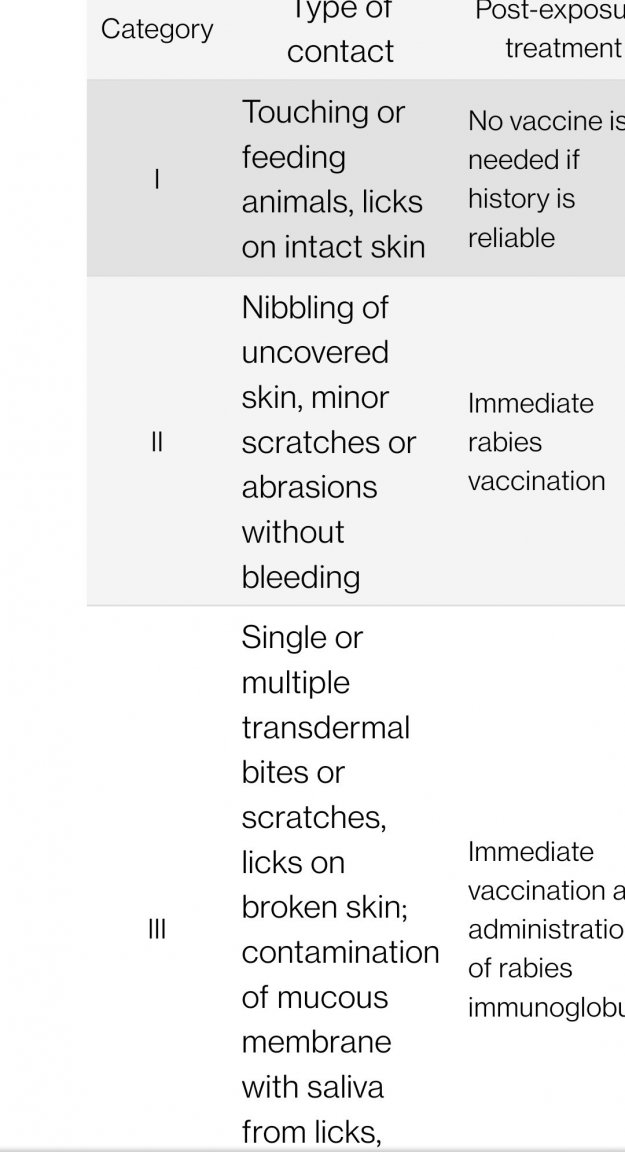
Task: Select the word "bleeding"
Action: pyautogui.click(x=300, y=577)
